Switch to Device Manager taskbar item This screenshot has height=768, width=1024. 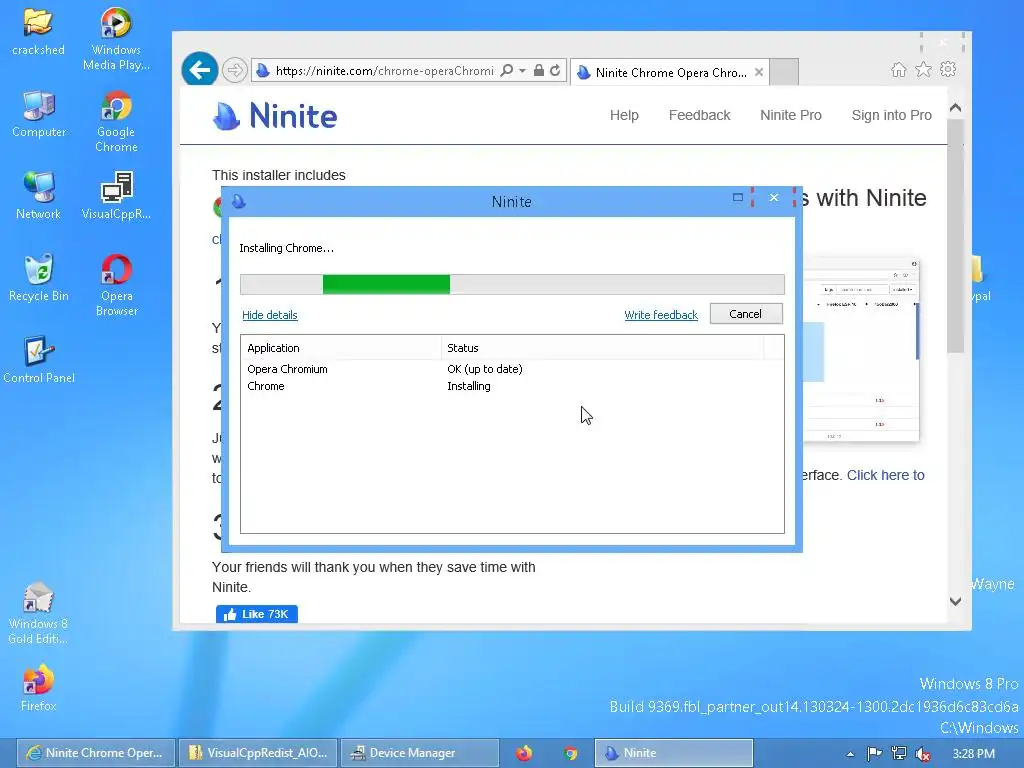click(x=420, y=753)
